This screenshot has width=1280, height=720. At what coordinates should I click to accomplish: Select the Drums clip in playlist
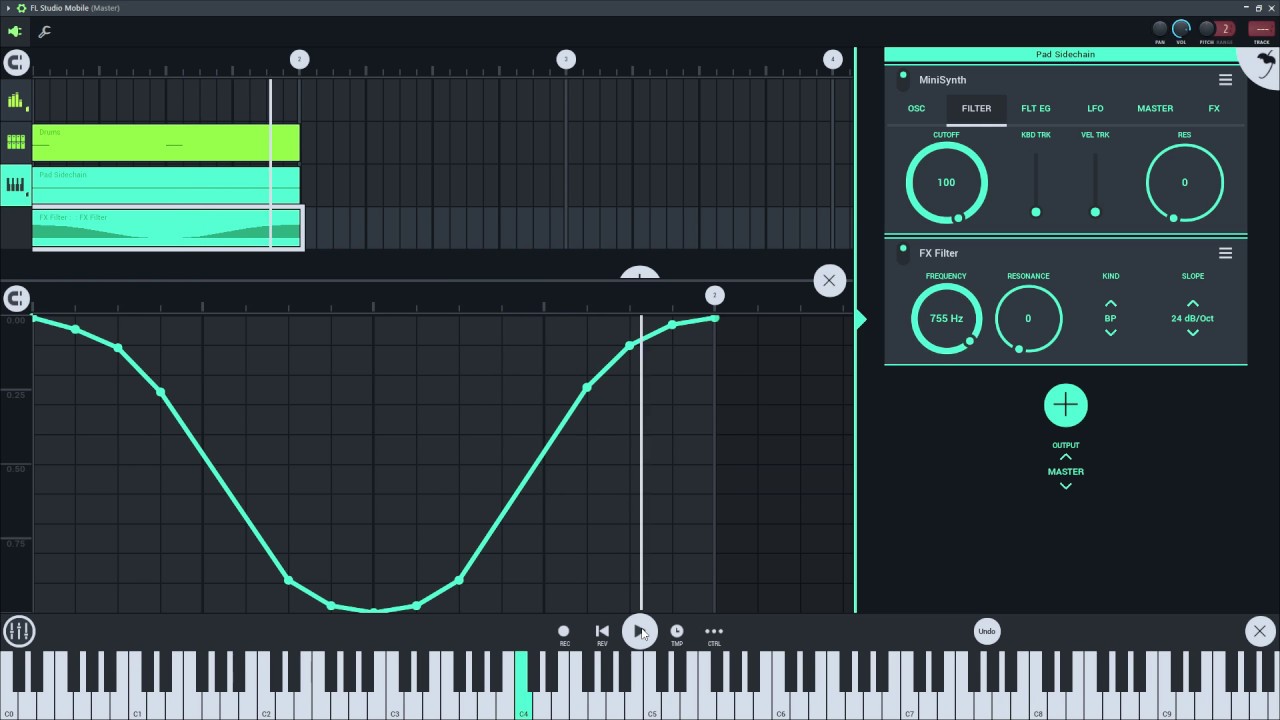tap(166, 142)
